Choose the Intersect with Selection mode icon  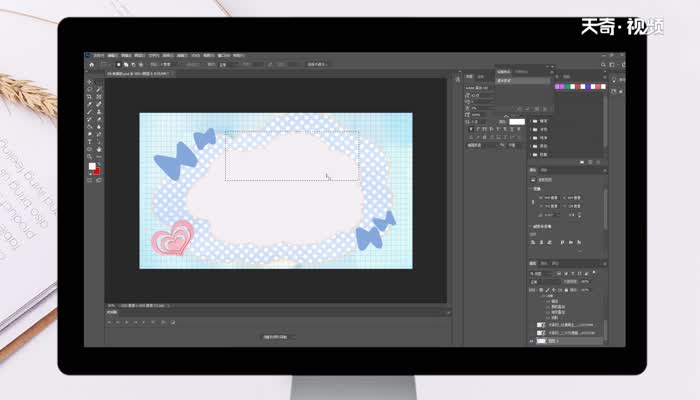[x=141, y=65]
